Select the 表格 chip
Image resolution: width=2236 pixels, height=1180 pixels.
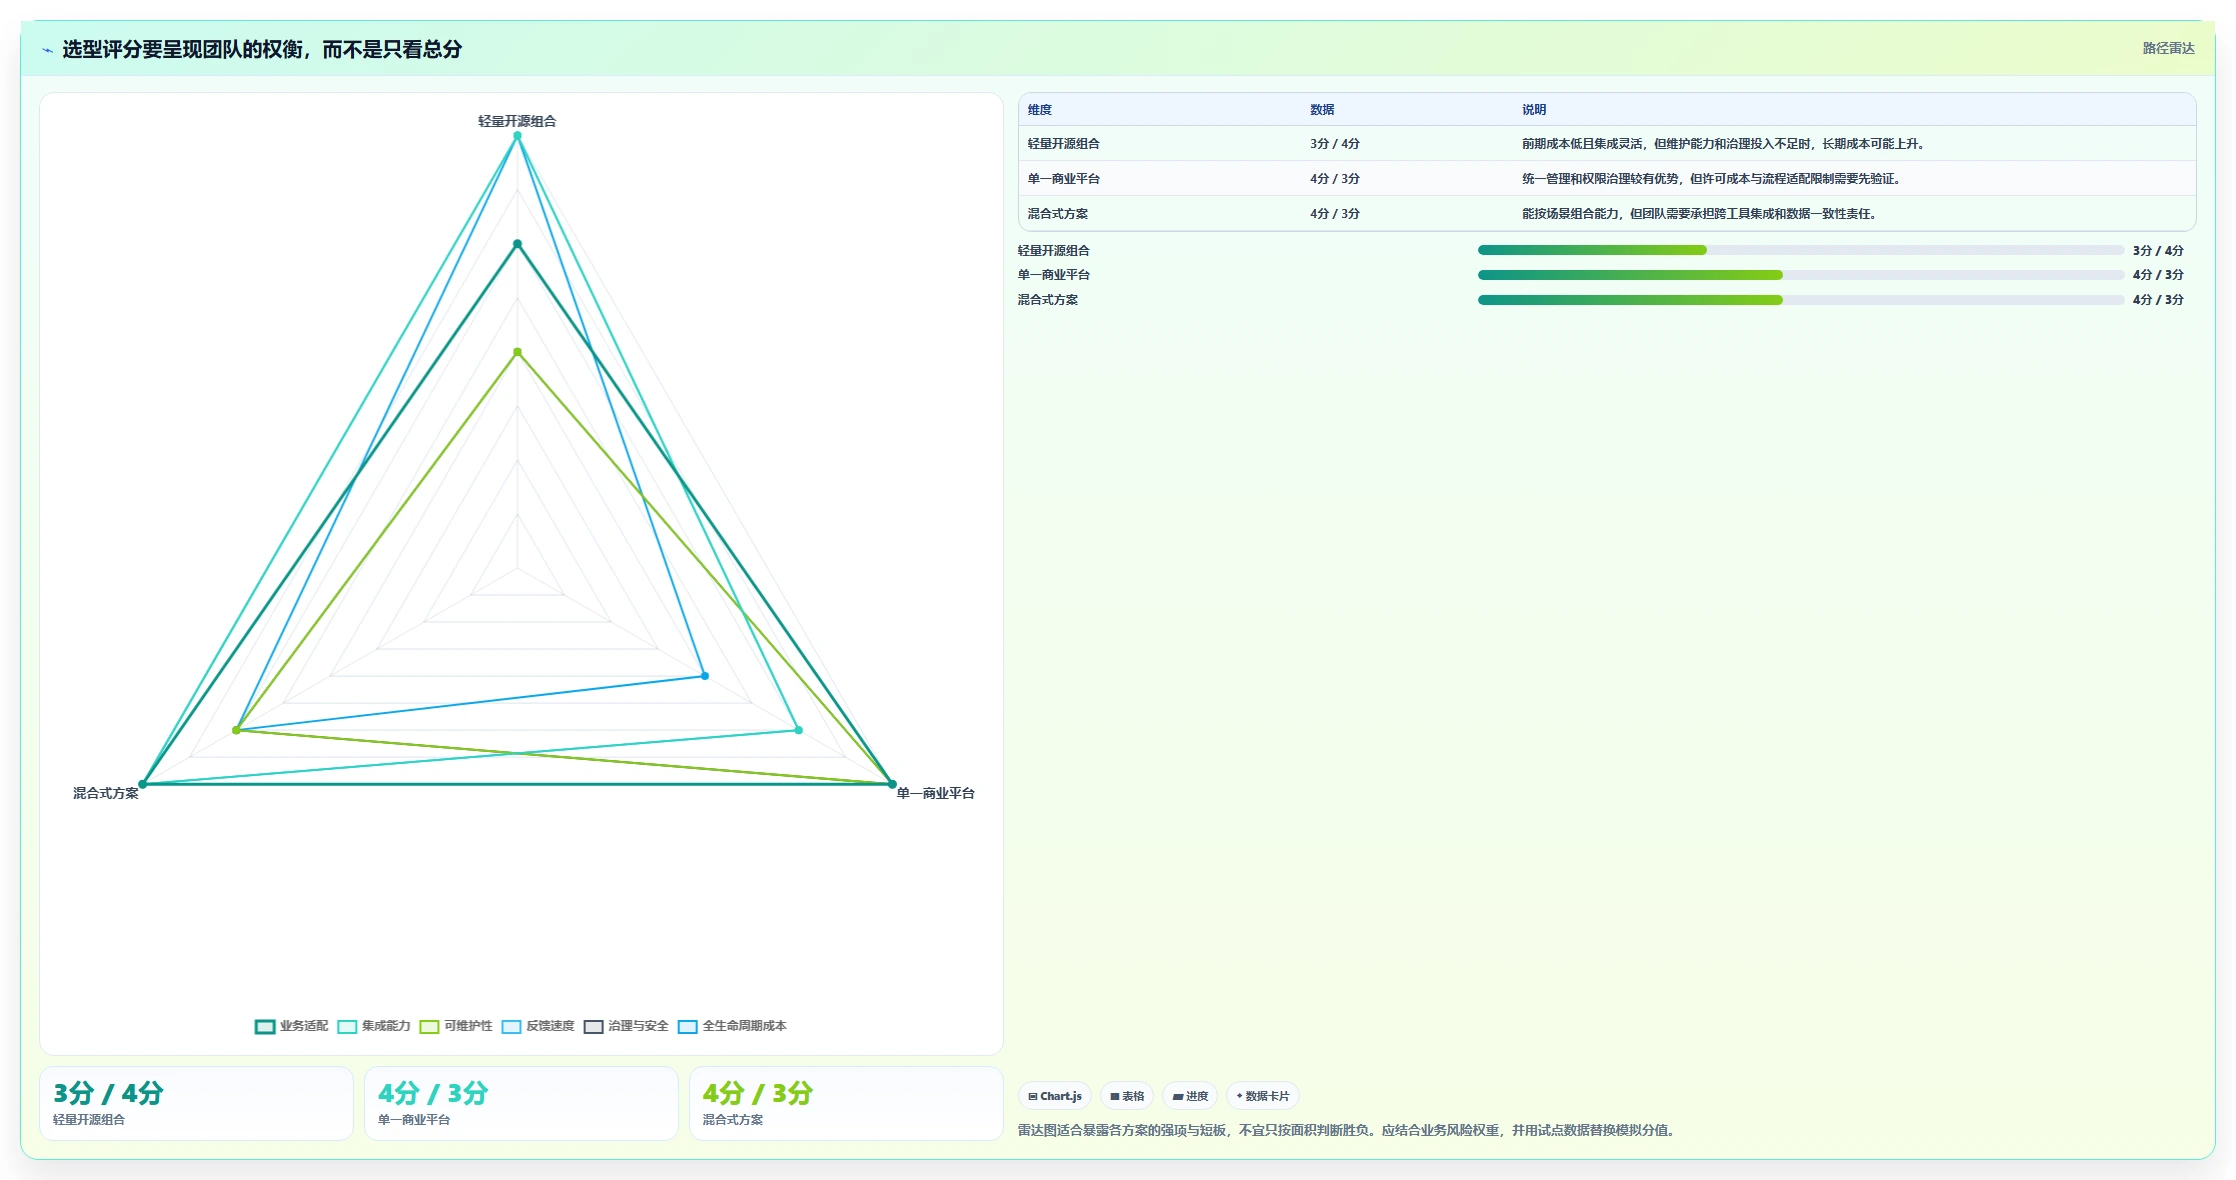(x=1127, y=1096)
